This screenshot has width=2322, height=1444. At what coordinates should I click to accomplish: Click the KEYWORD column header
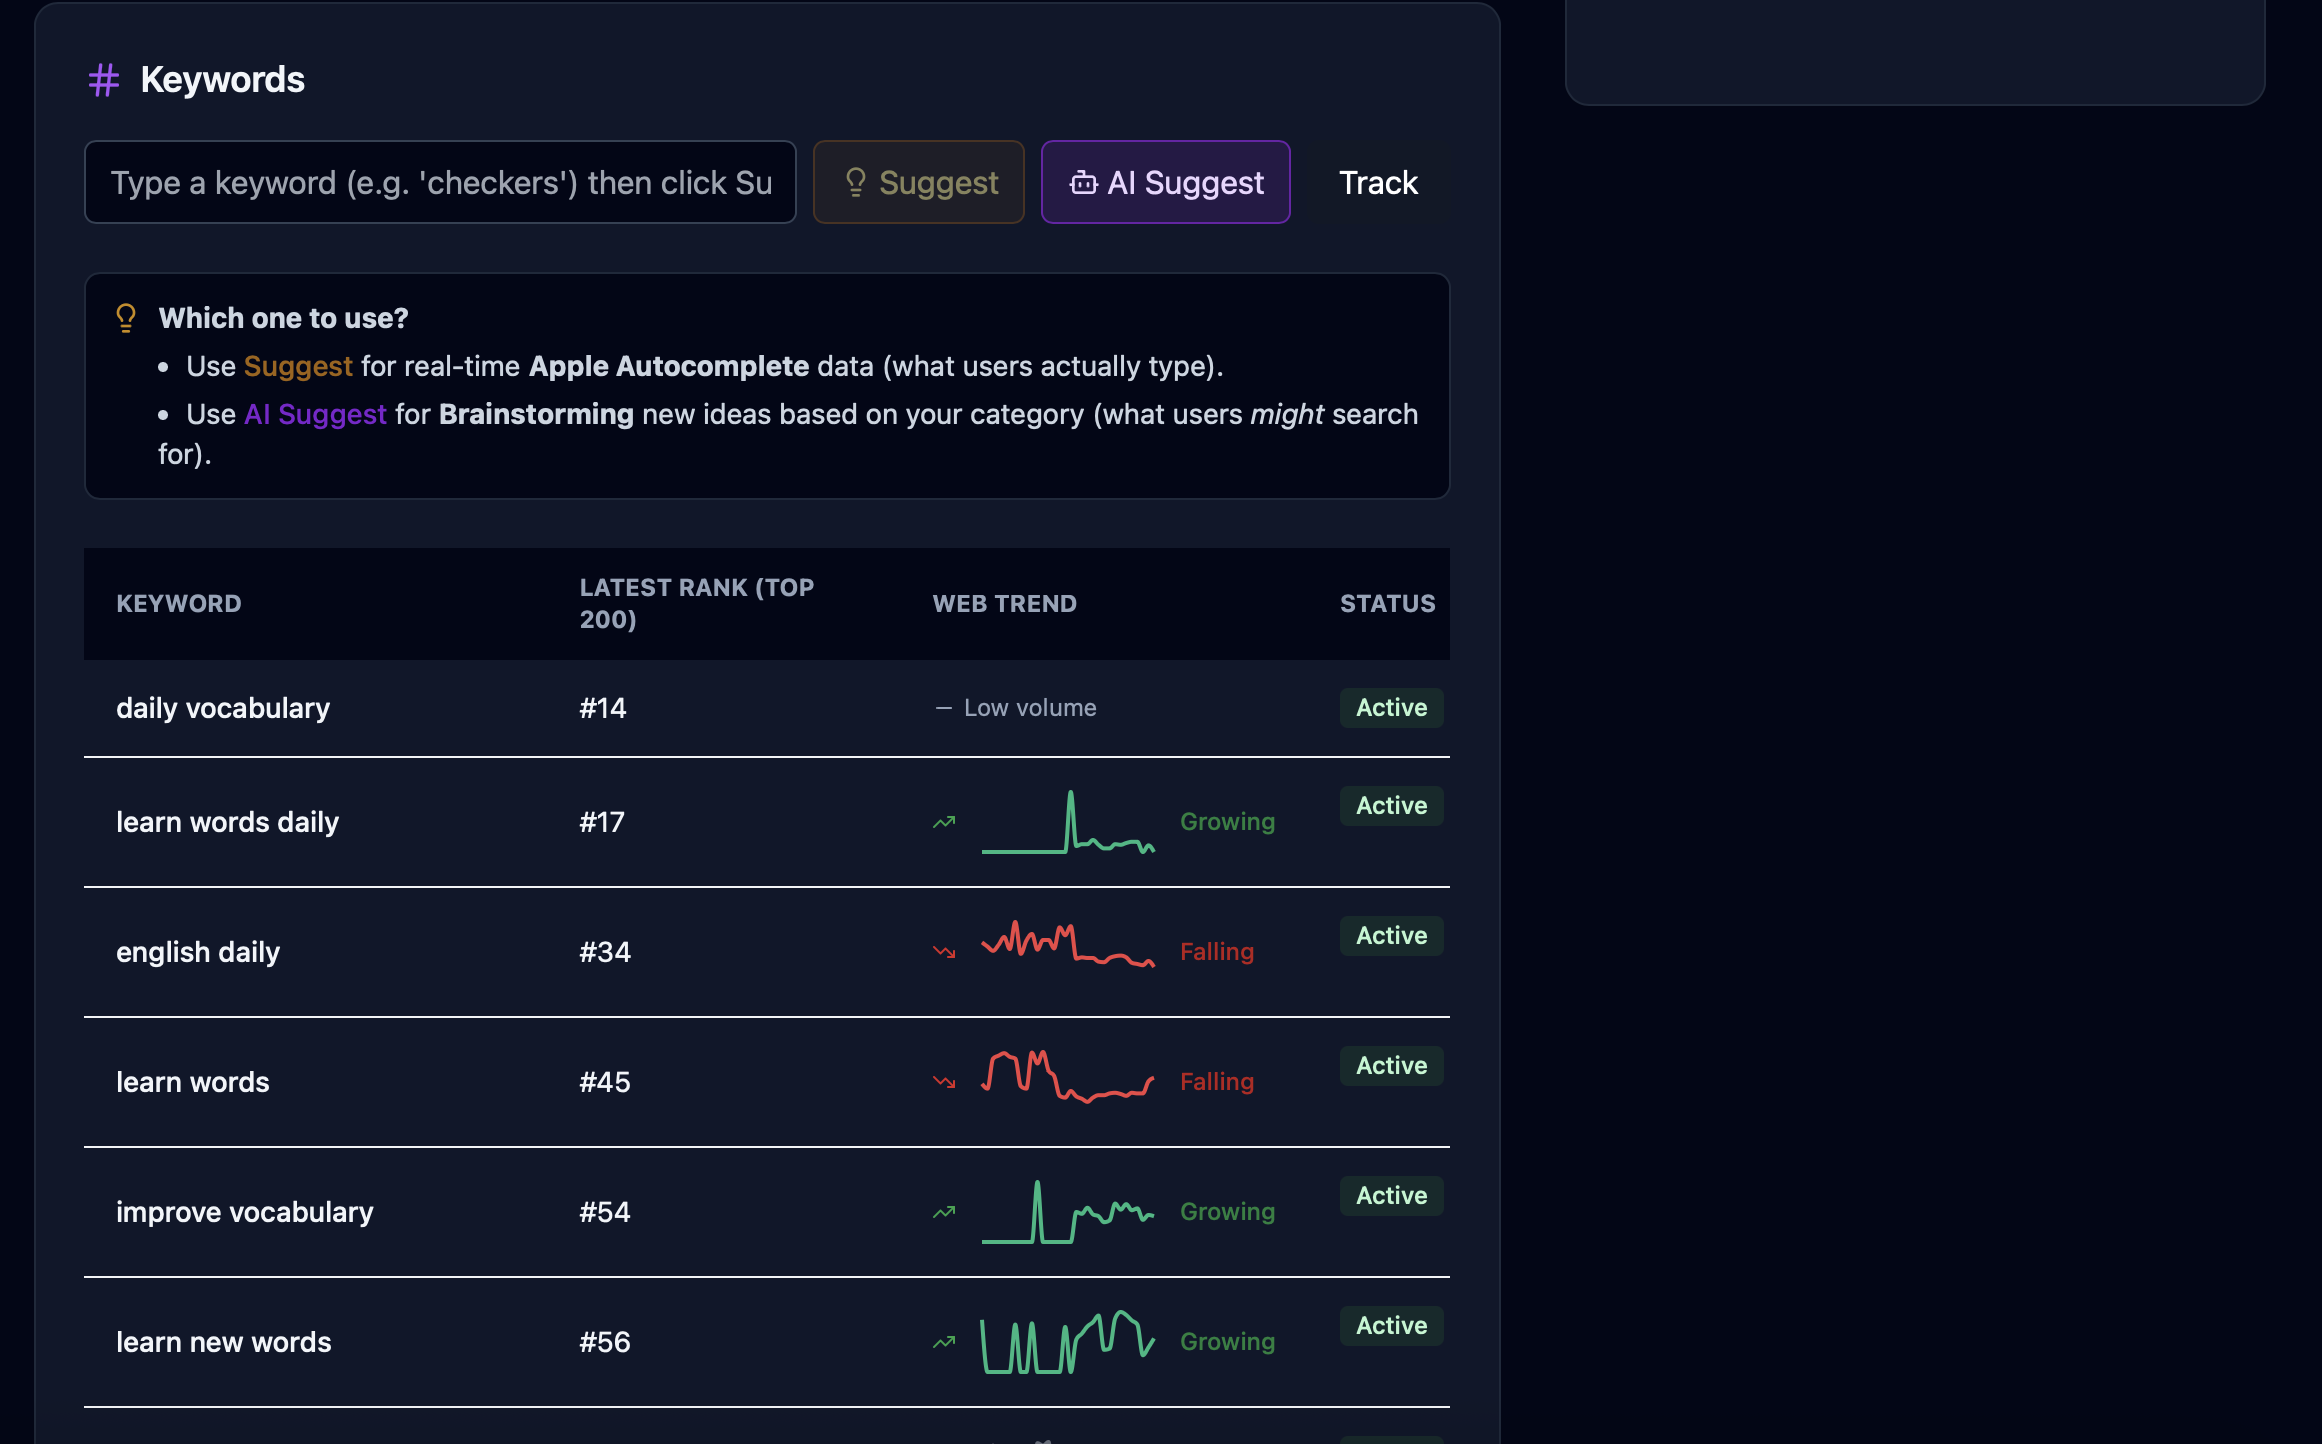click(179, 603)
